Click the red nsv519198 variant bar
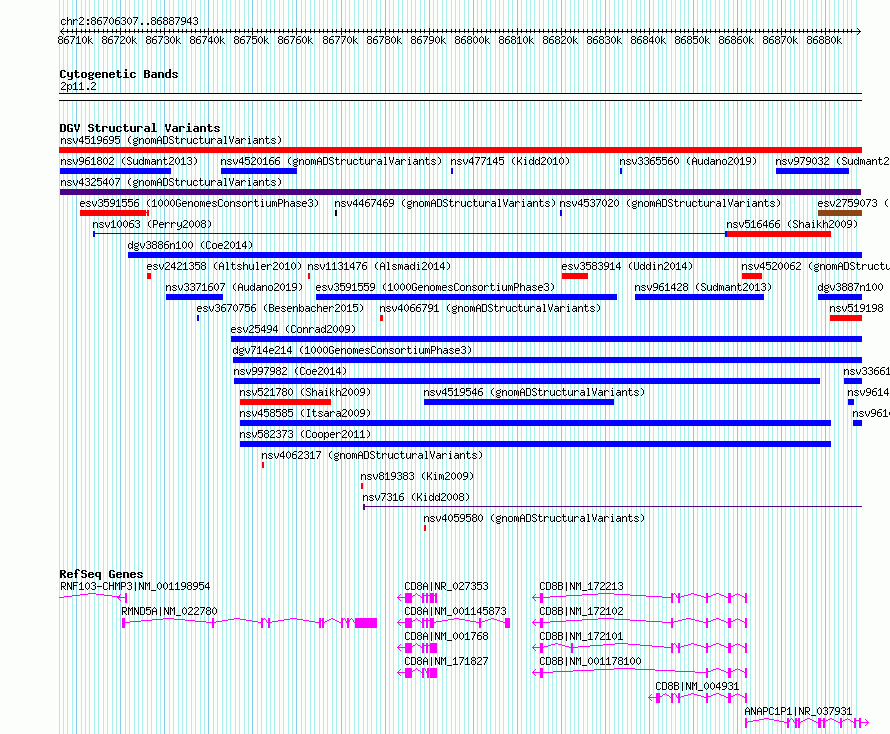This screenshot has width=890, height=734. click(x=846, y=318)
